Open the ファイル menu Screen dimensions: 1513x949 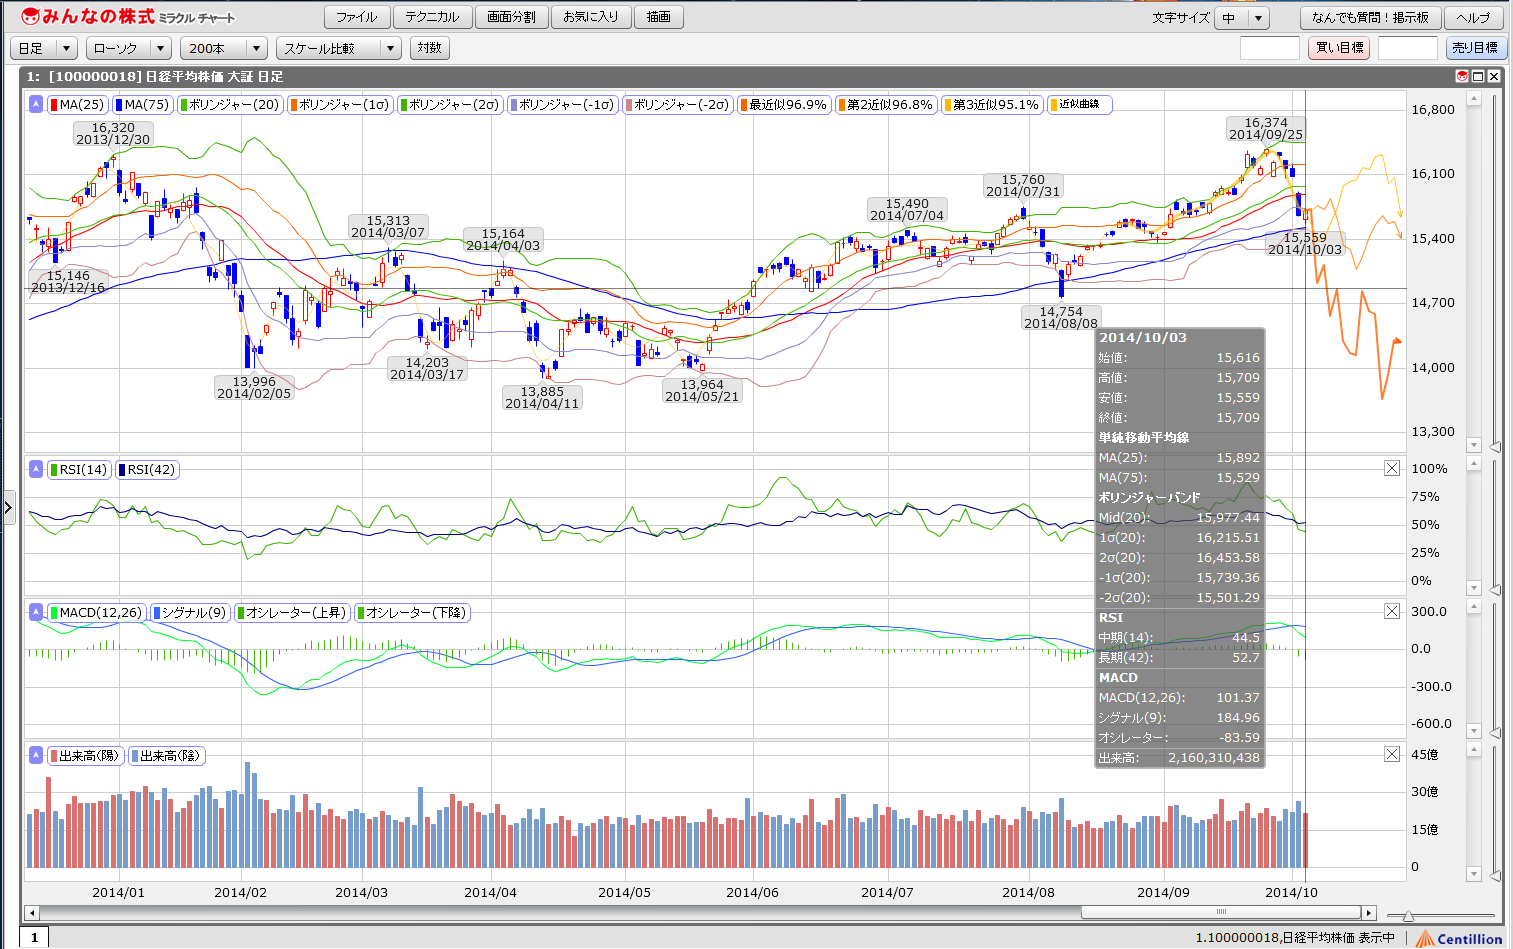pyautogui.click(x=356, y=17)
